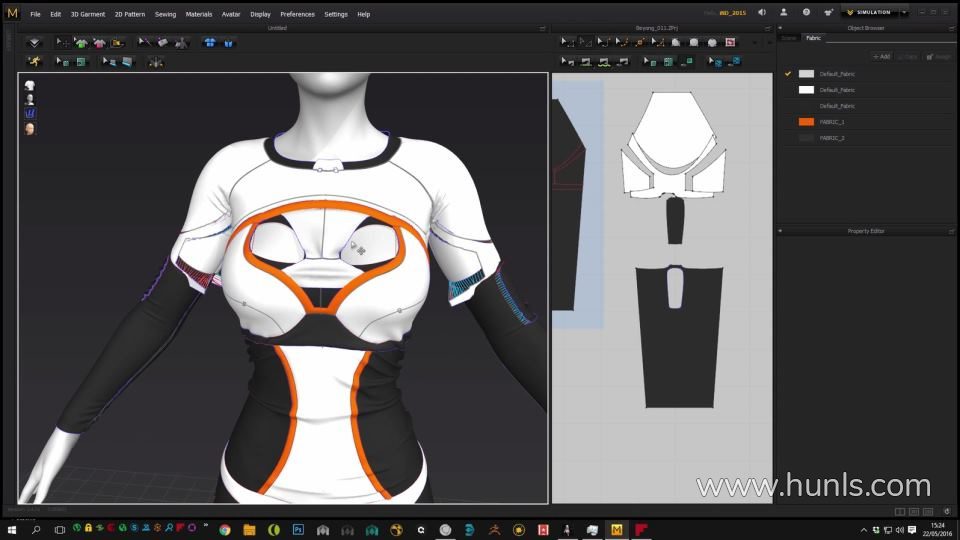Select the FABRIC_2 row in the fabric list
960x540 pixels.
click(868, 138)
